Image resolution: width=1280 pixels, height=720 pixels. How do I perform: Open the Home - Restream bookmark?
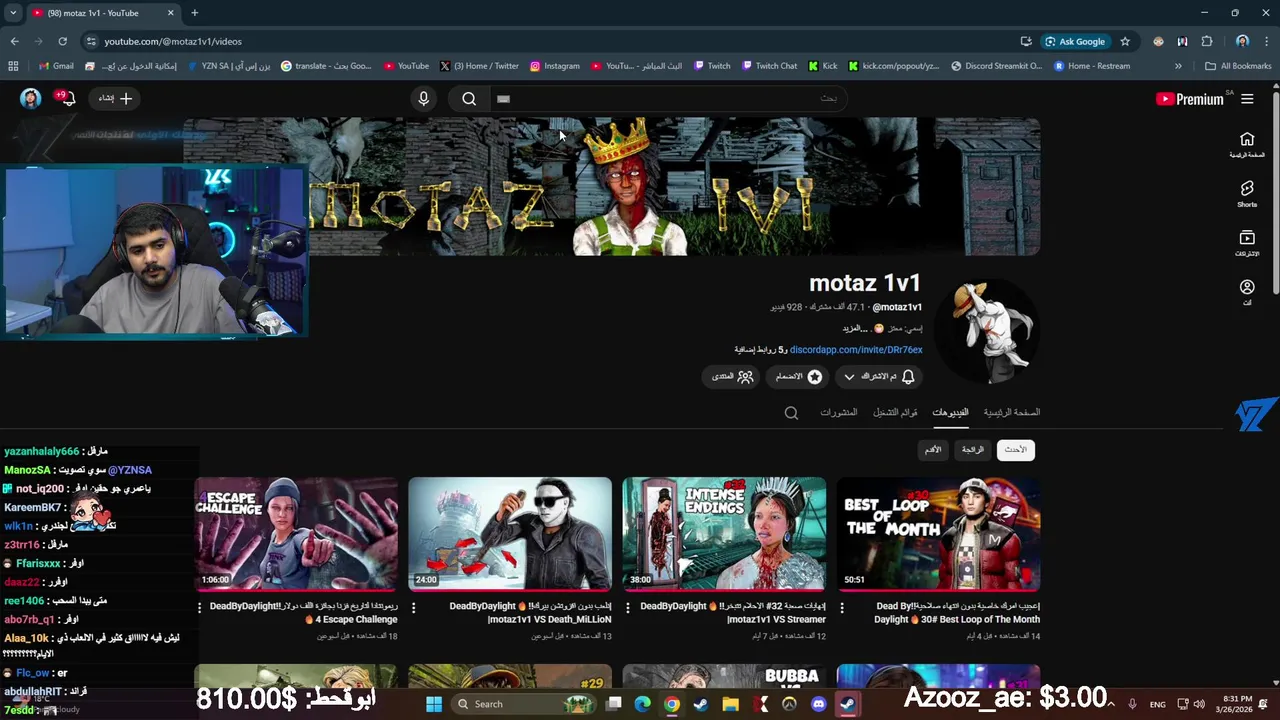(1091, 66)
